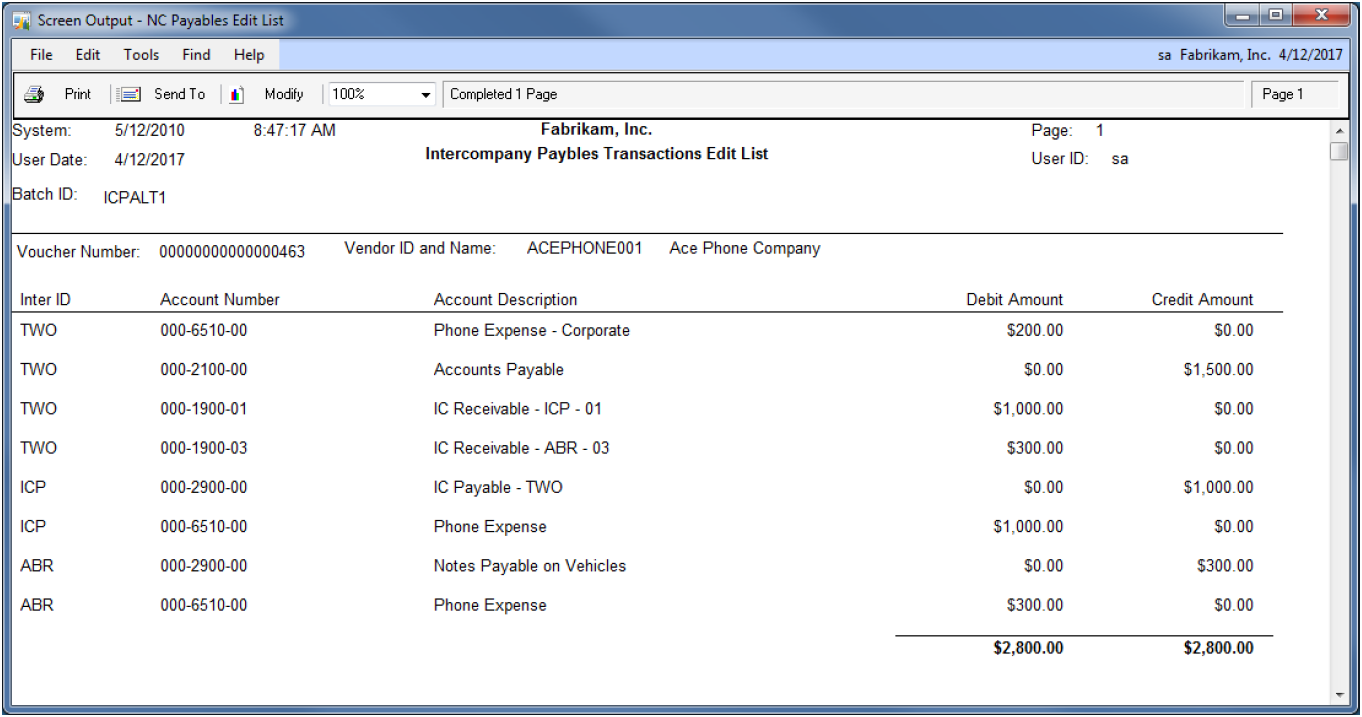1362x717 pixels.
Task: Click the Page 1 indicator box
Action: point(1293,94)
